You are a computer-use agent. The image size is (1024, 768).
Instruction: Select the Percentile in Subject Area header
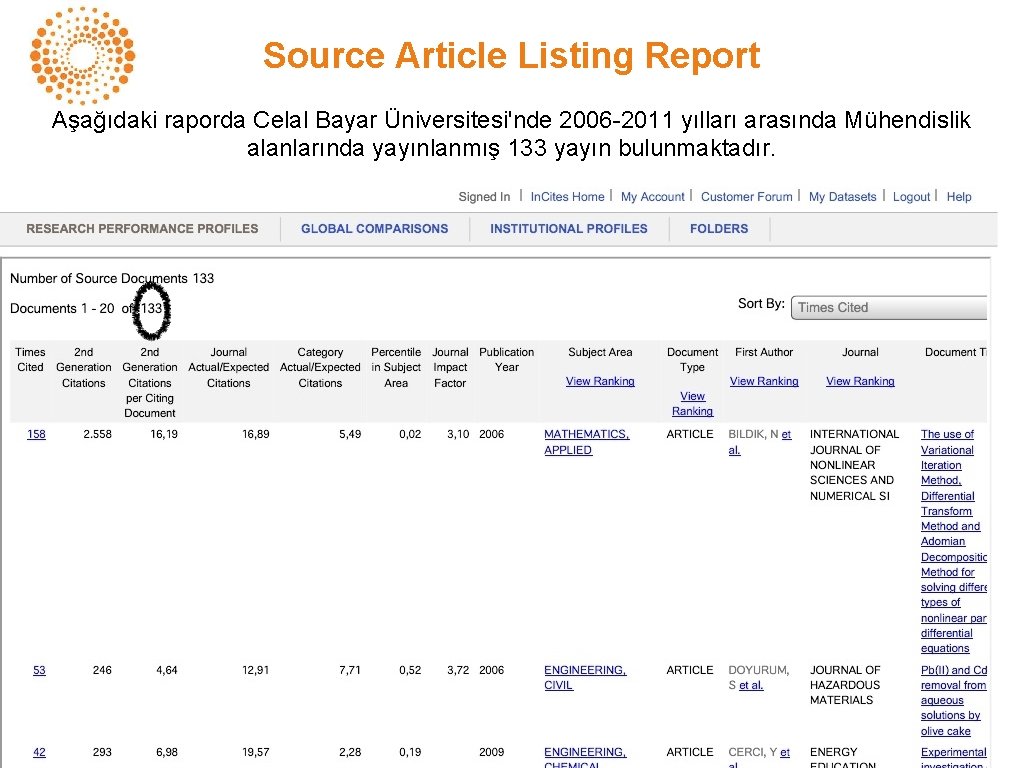point(396,368)
